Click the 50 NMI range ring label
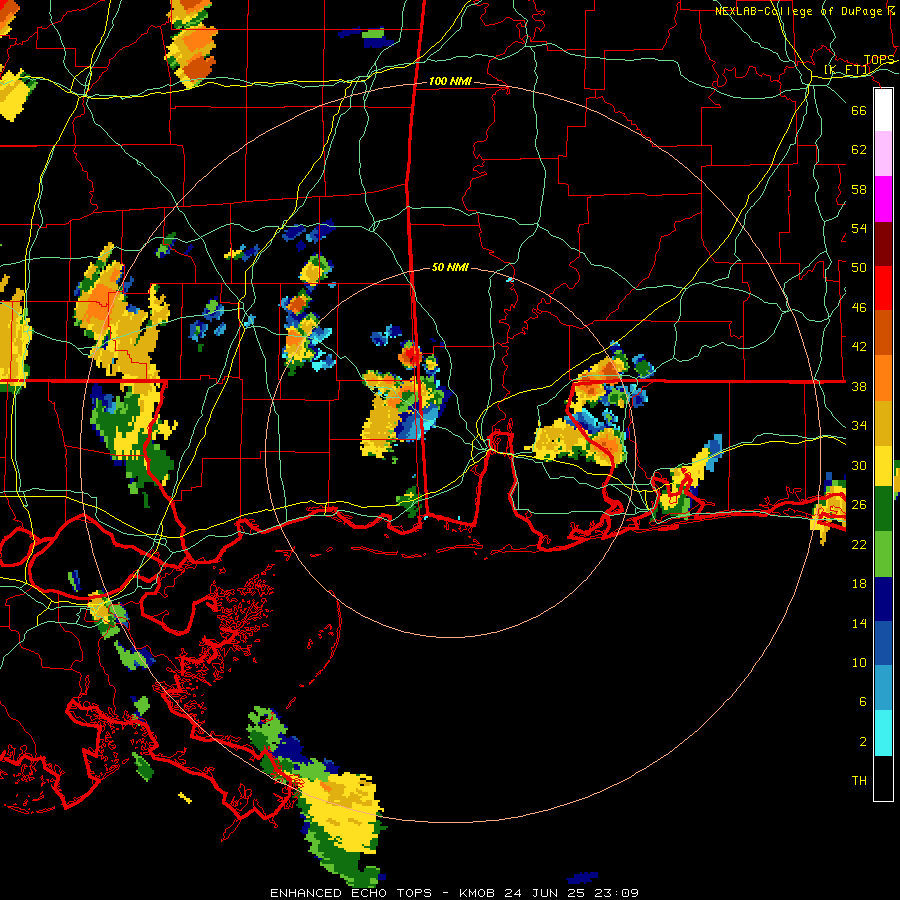The image size is (900, 900). point(450,267)
